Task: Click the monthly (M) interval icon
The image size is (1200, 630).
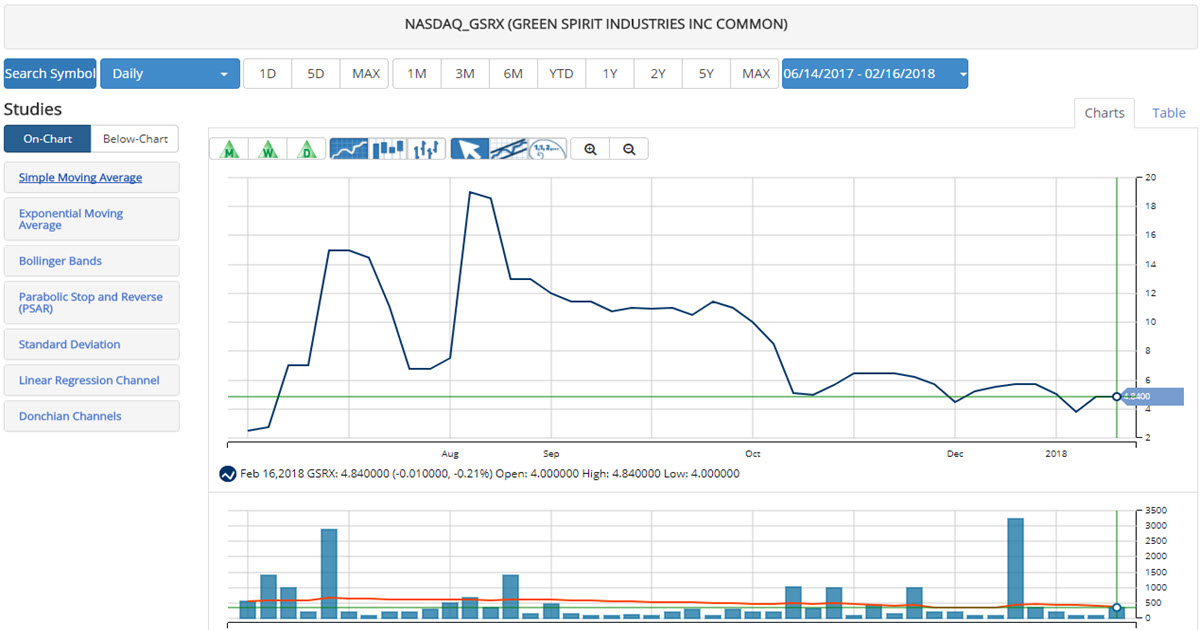Action: [231, 149]
